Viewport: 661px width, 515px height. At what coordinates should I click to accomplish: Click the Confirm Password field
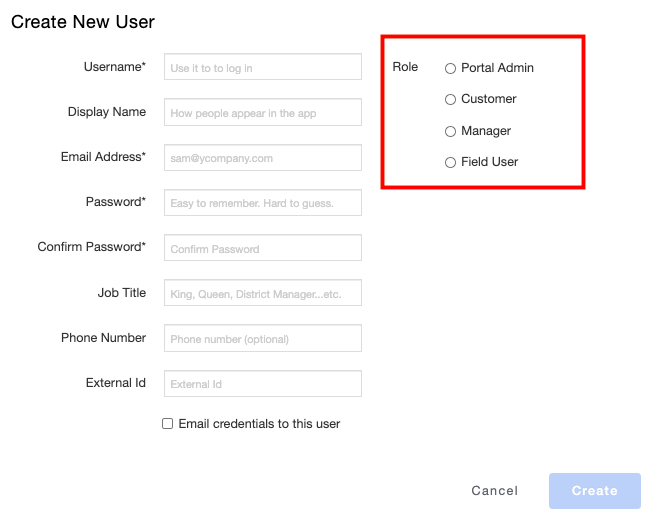(x=263, y=248)
